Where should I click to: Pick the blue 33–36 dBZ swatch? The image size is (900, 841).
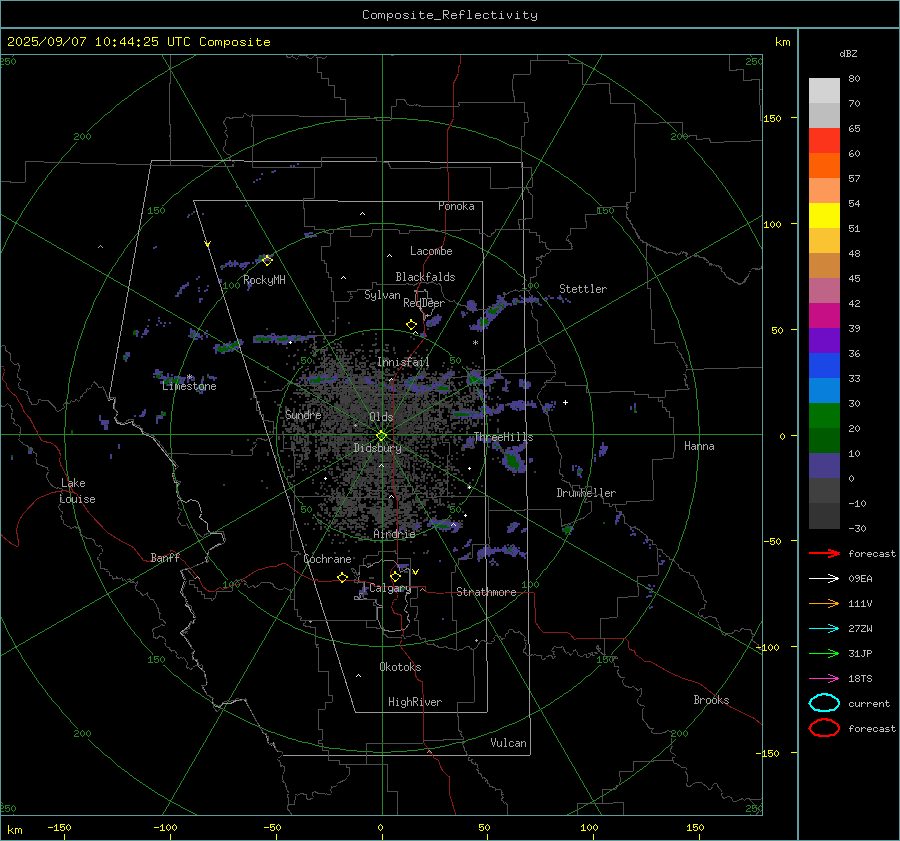[x=824, y=365]
